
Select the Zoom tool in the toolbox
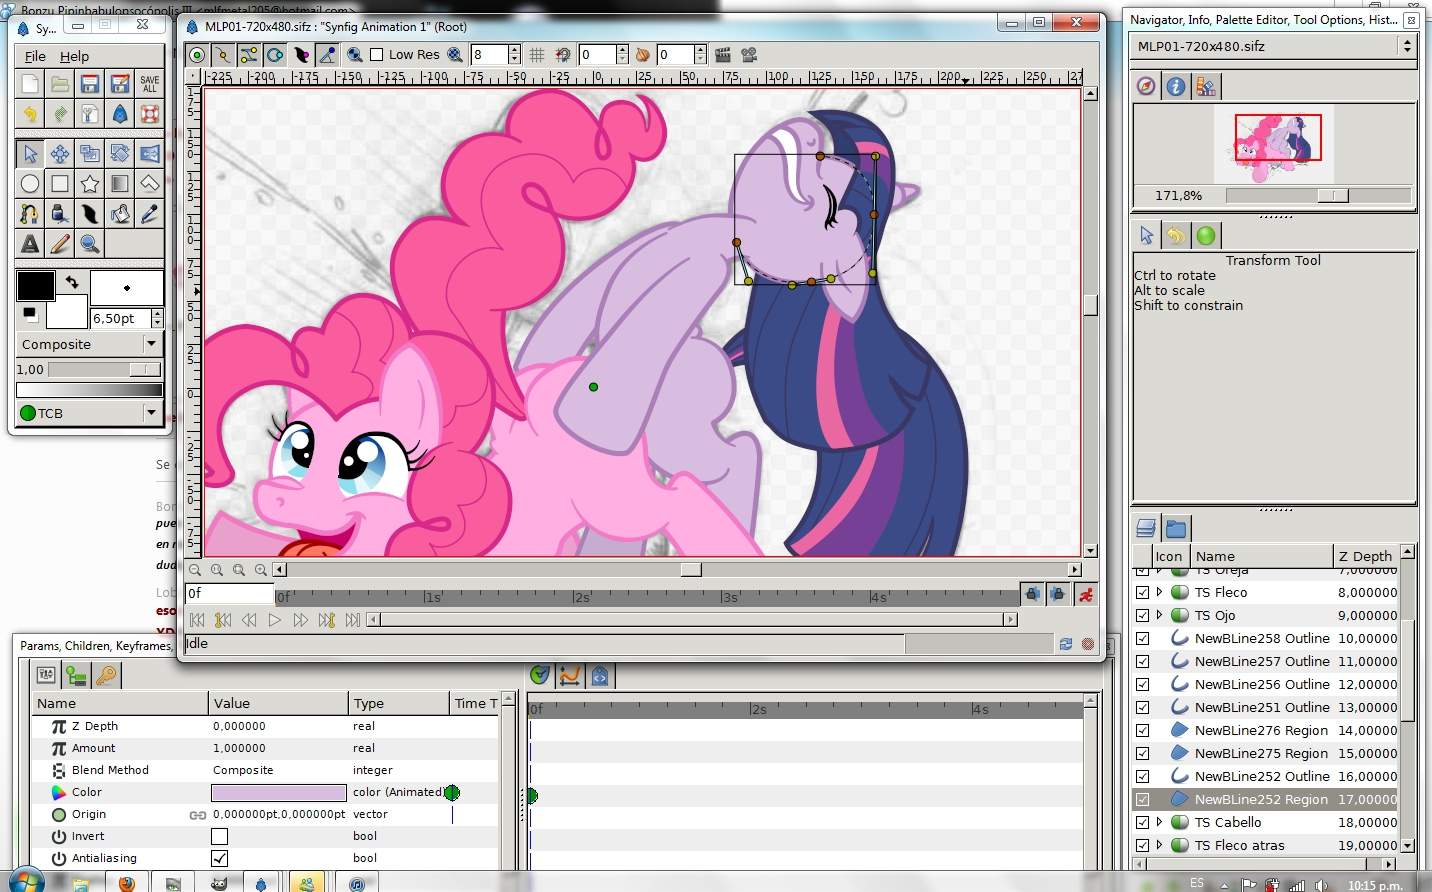tap(90, 244)
